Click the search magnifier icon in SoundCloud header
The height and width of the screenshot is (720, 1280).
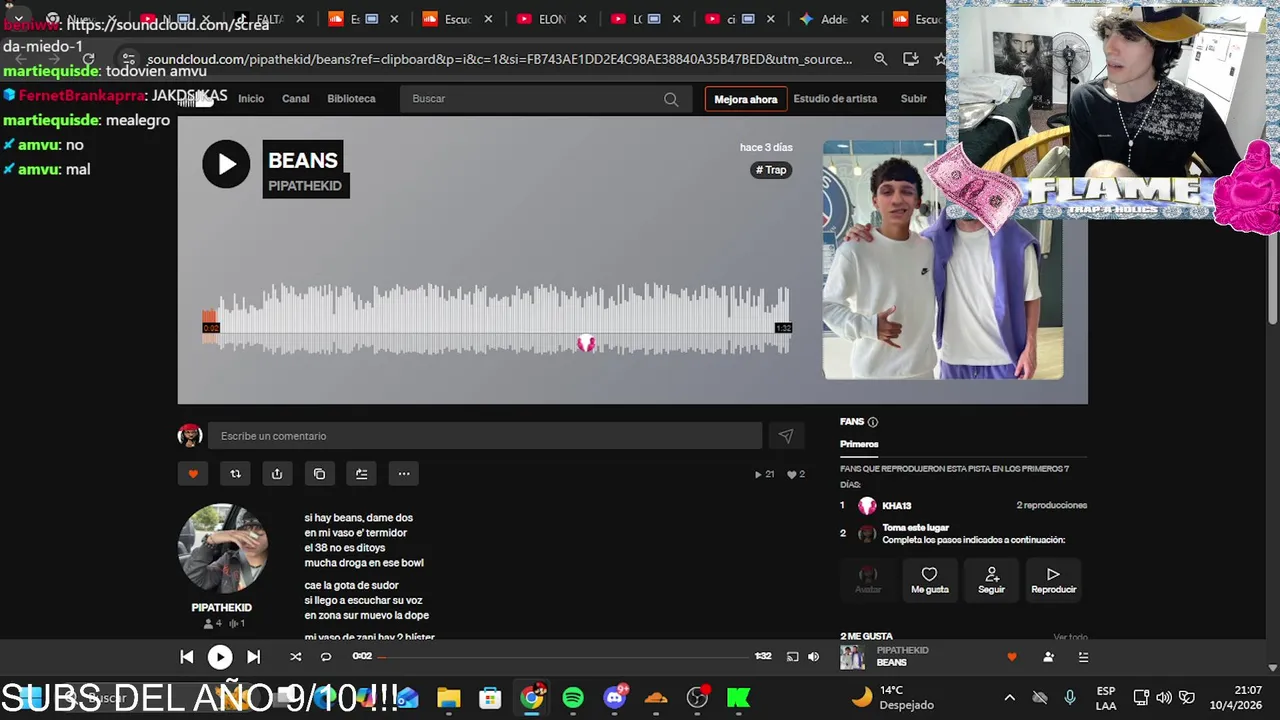pos(671,99)
